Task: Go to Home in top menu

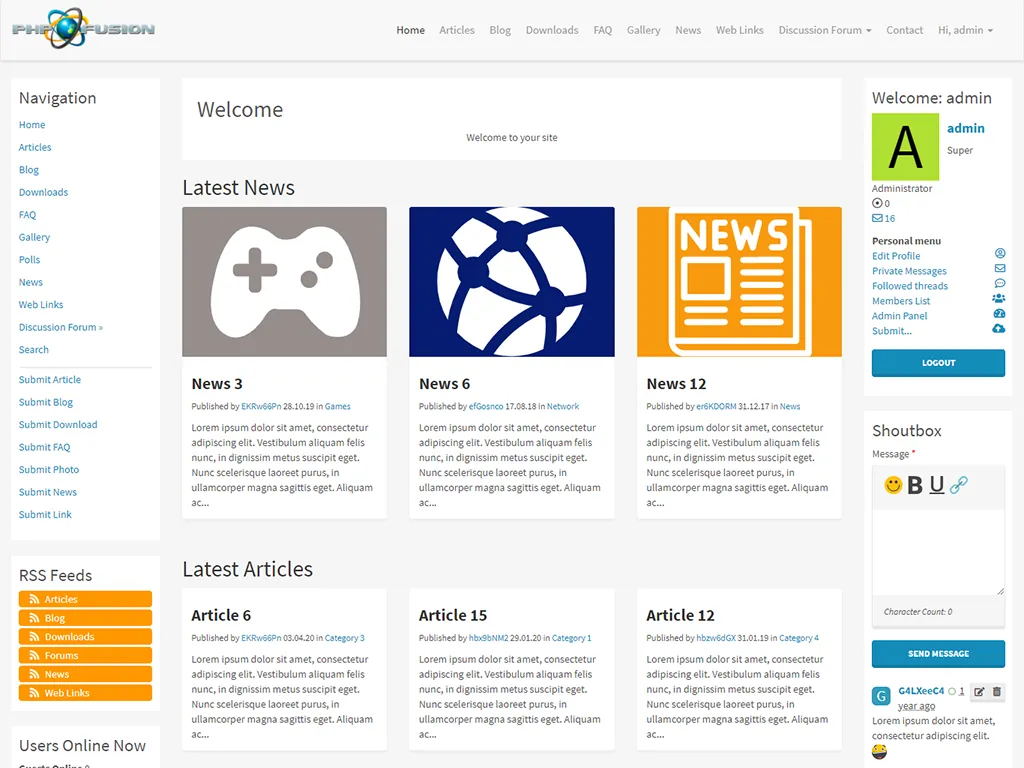Action: pyautogui.click(x=410, y=30)
